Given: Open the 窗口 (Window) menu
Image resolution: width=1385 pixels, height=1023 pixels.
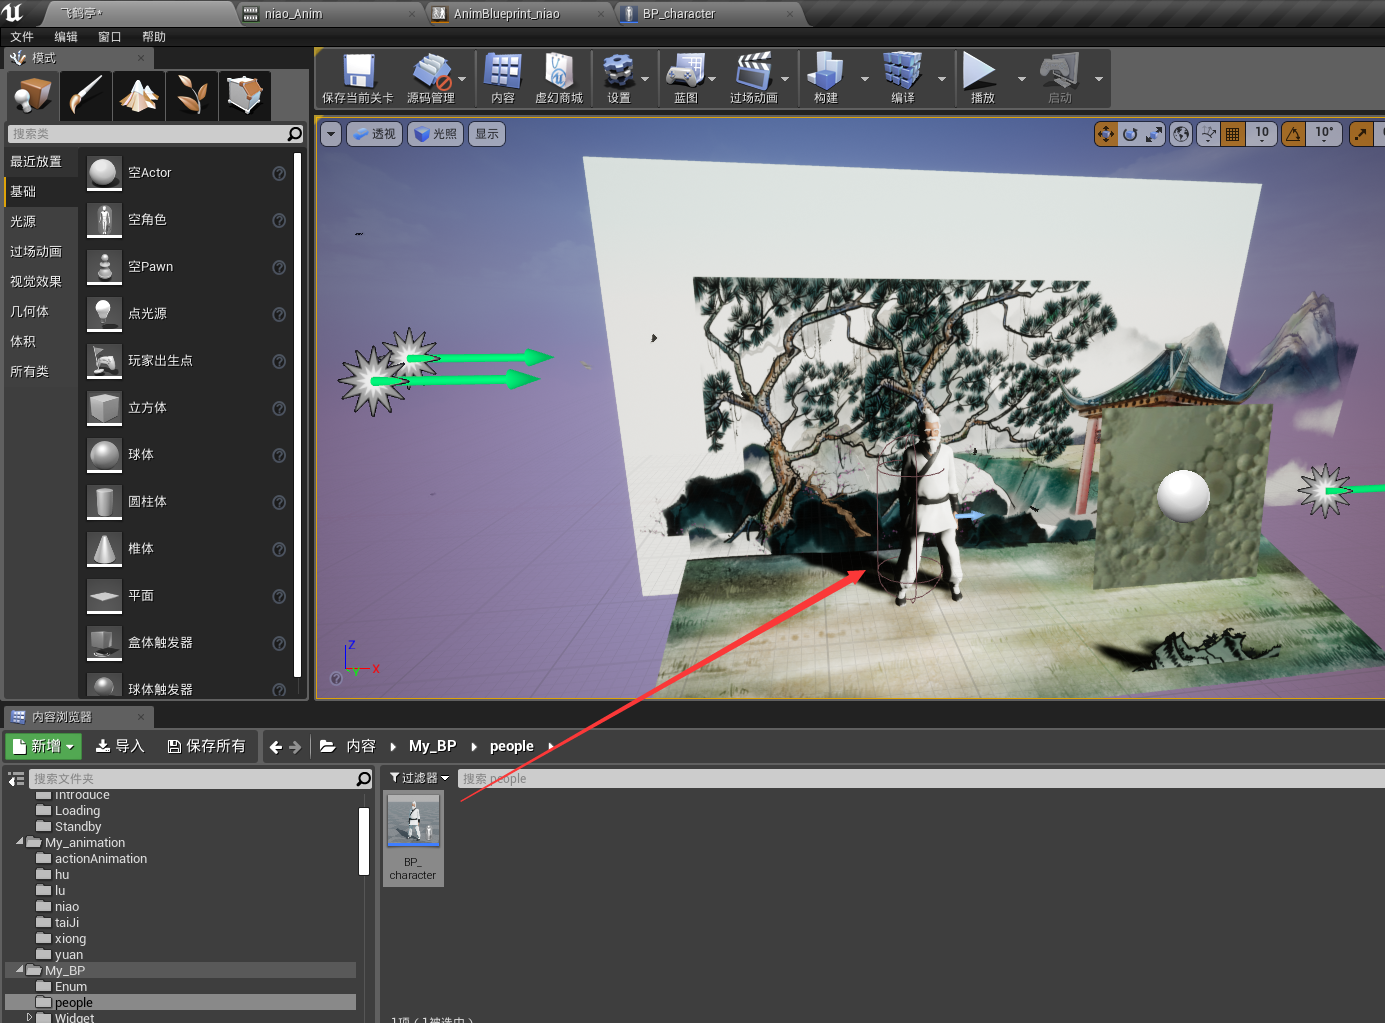Looking at the screenshot, I should pyautogui.click(x=110, y=37).
